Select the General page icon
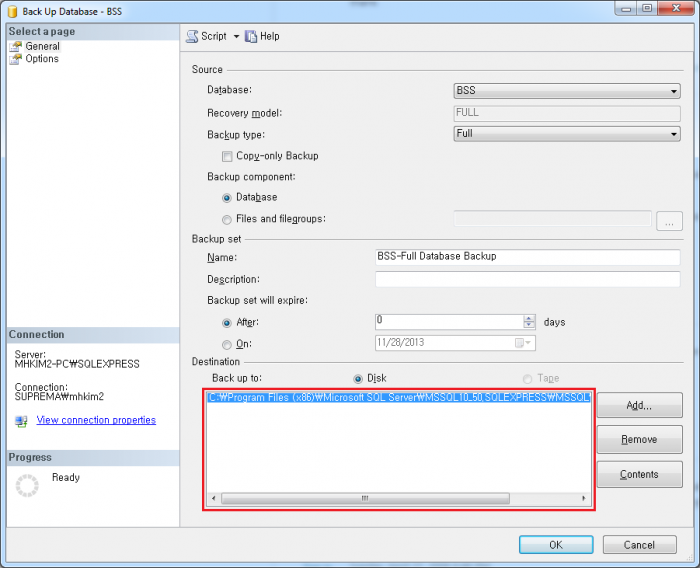Viewport: 700px width, 568px height. [x=16, y=46]
